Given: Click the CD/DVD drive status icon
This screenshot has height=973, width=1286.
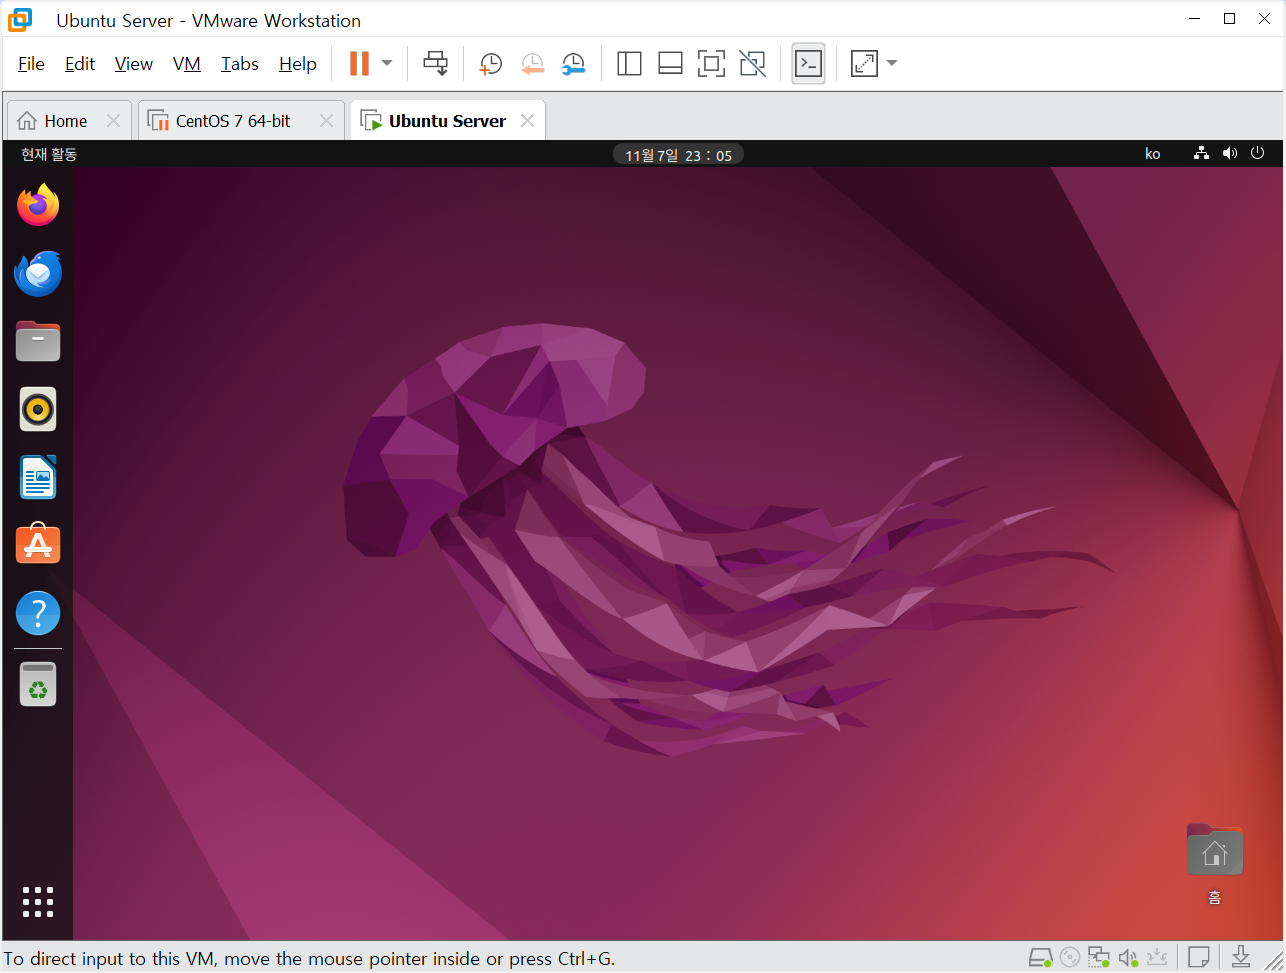Looking at the screenshot, I should (1070, 957).
